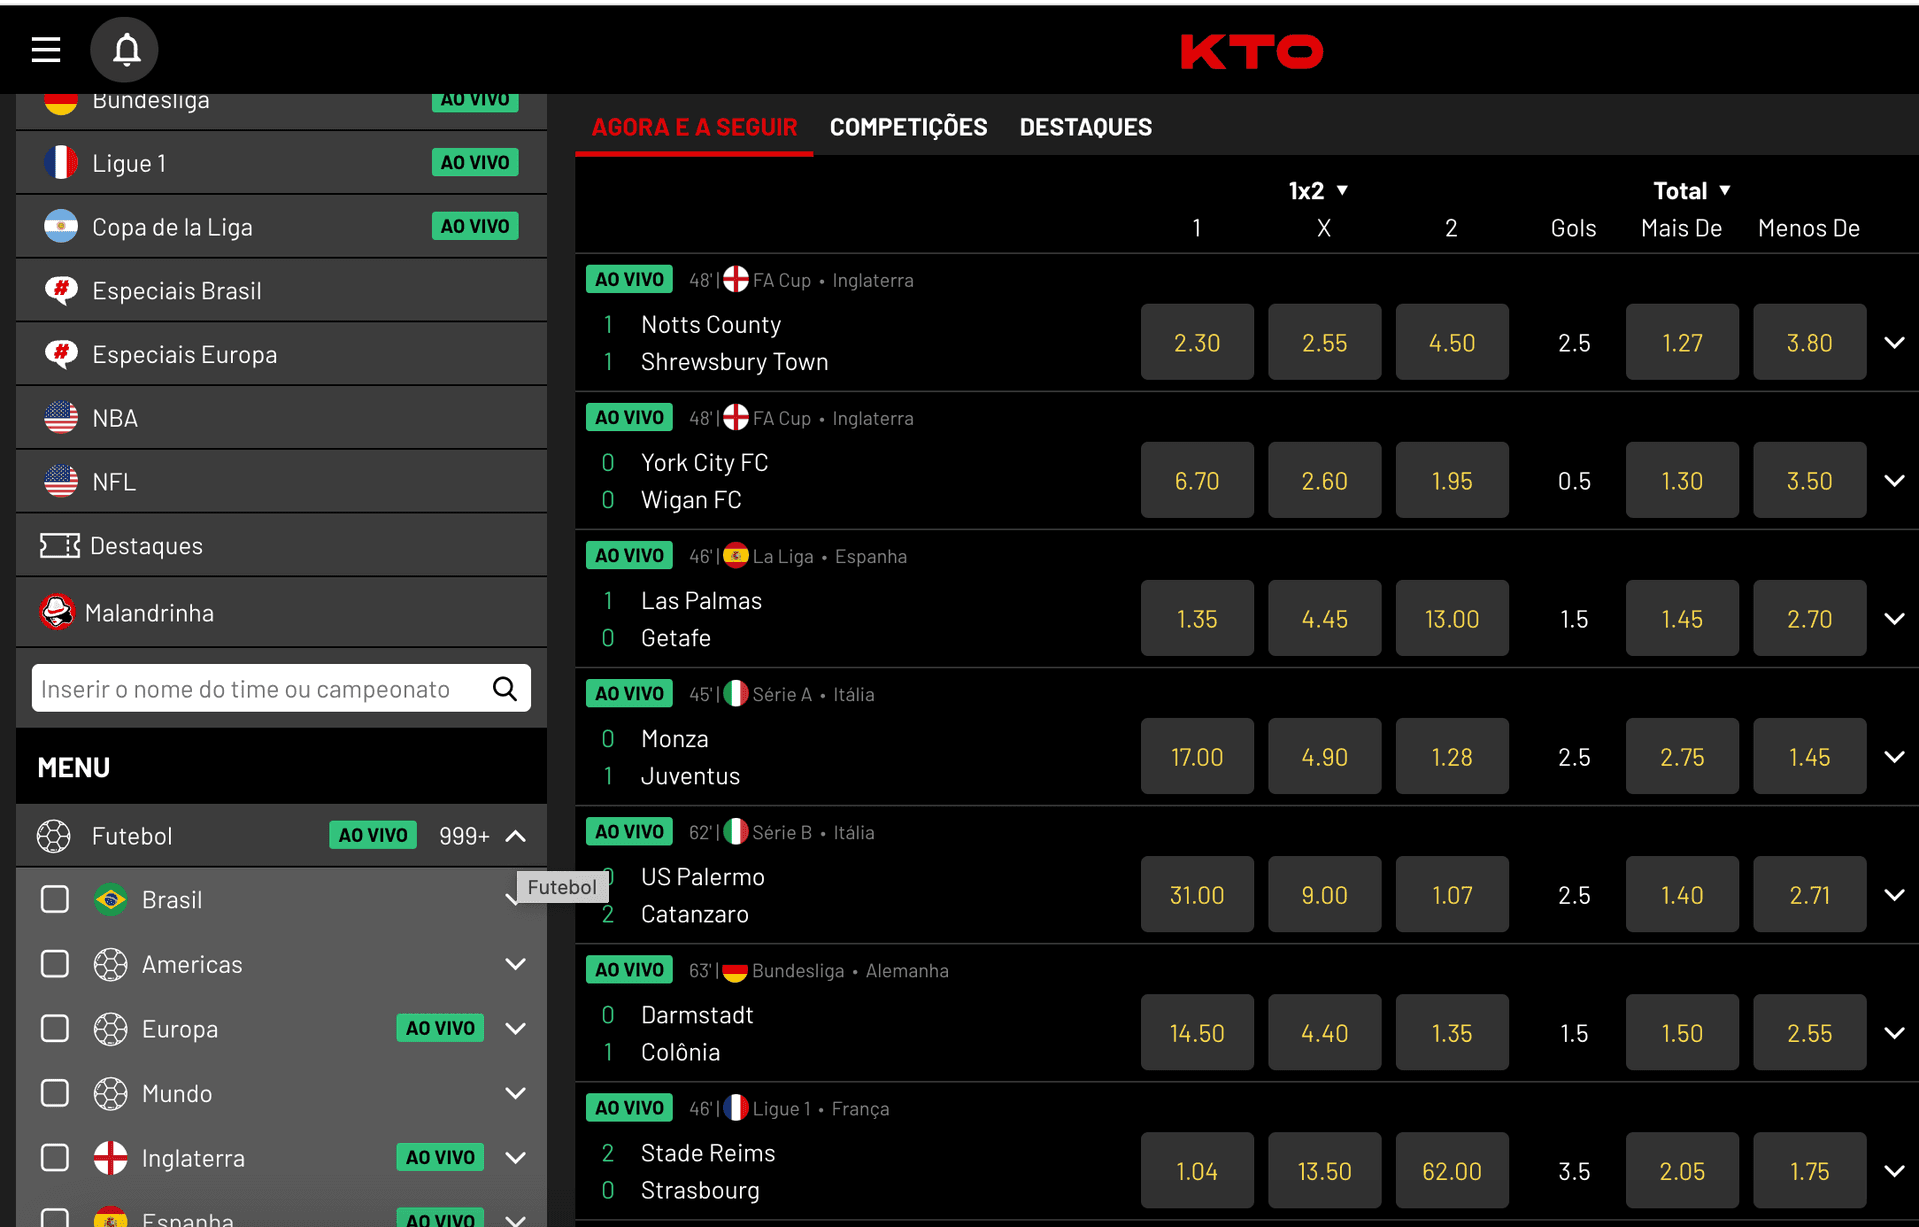The image size is (1919, 1227).
Task: Bet on Notts County win at 2.30
Action: tap(1197, 342)
